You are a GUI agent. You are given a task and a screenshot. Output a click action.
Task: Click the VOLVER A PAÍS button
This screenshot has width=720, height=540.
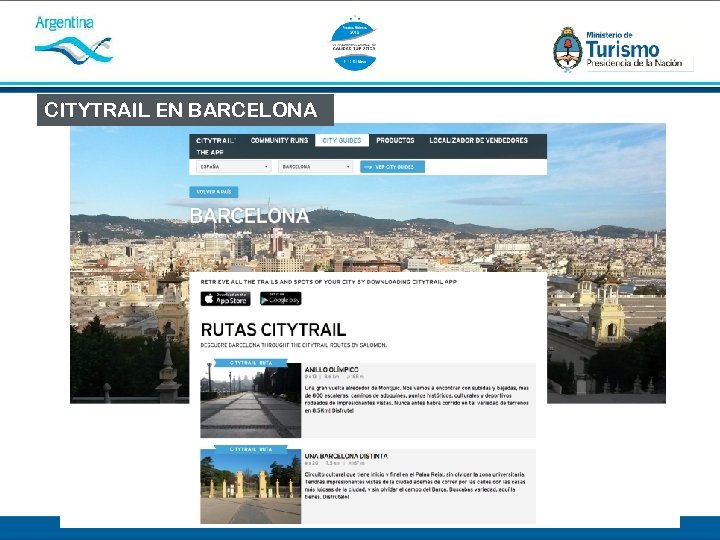214,192
